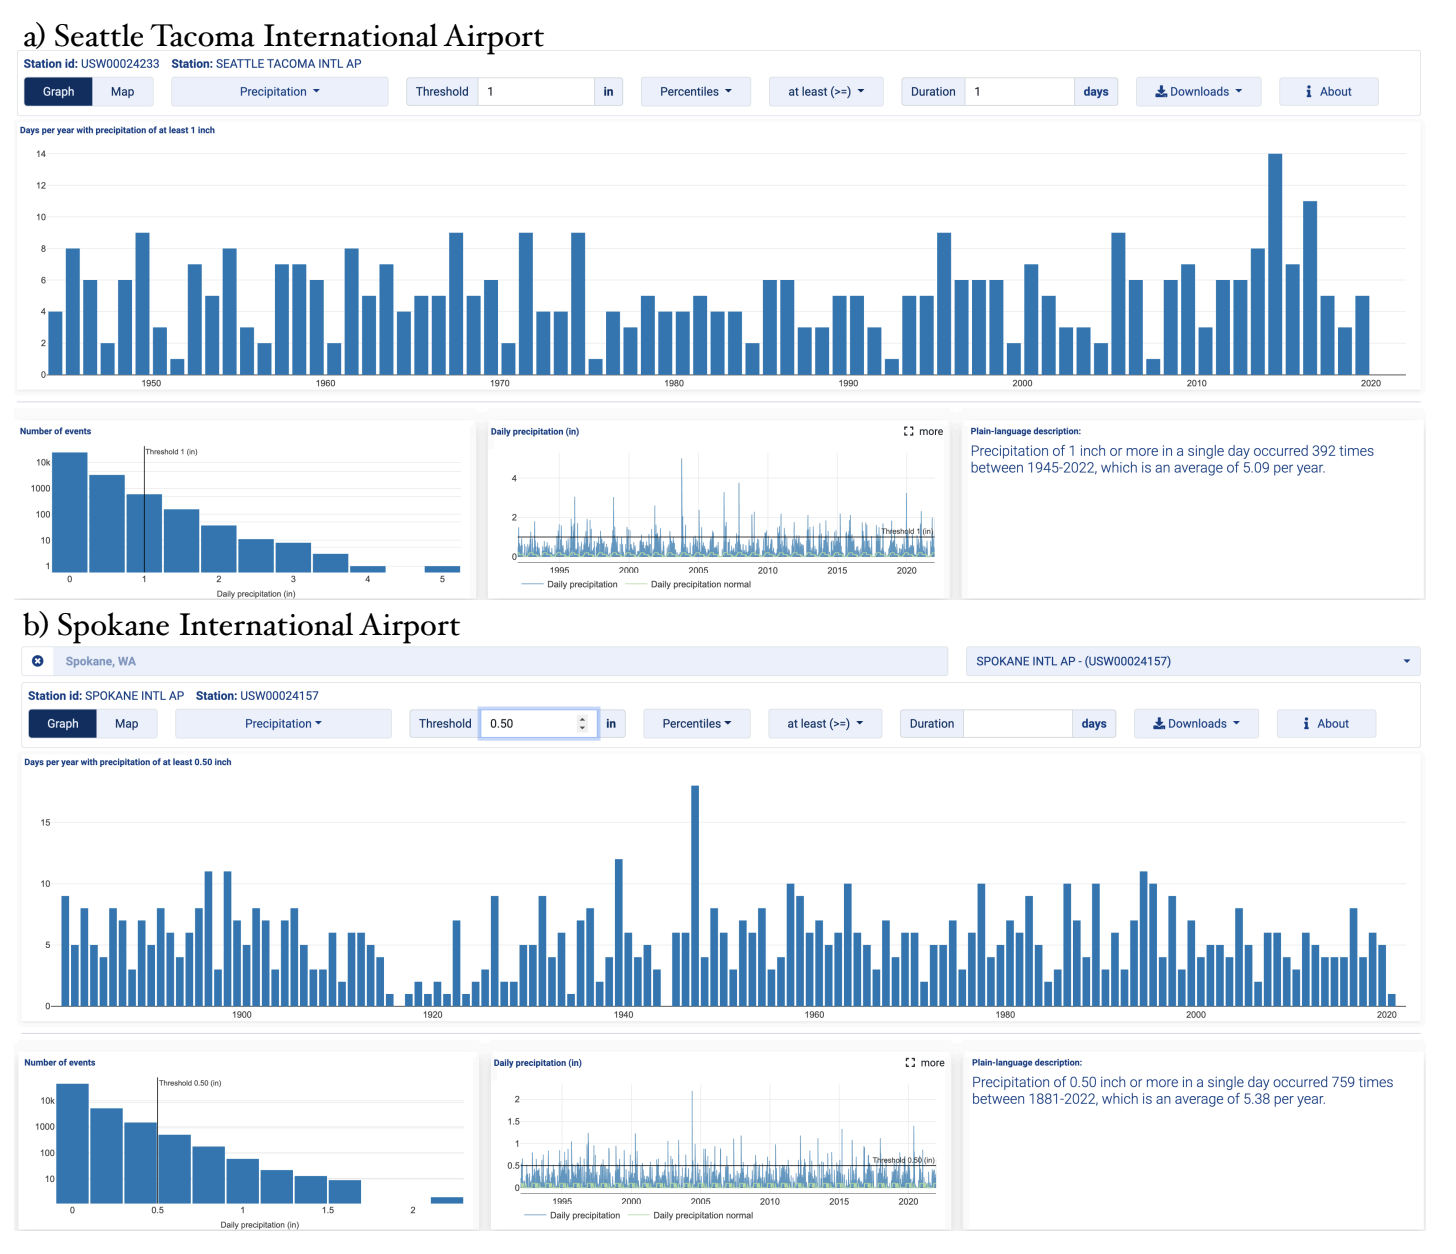
Task: Open Seattle Precipitation variable dropdown
Action: click(279, 92)
